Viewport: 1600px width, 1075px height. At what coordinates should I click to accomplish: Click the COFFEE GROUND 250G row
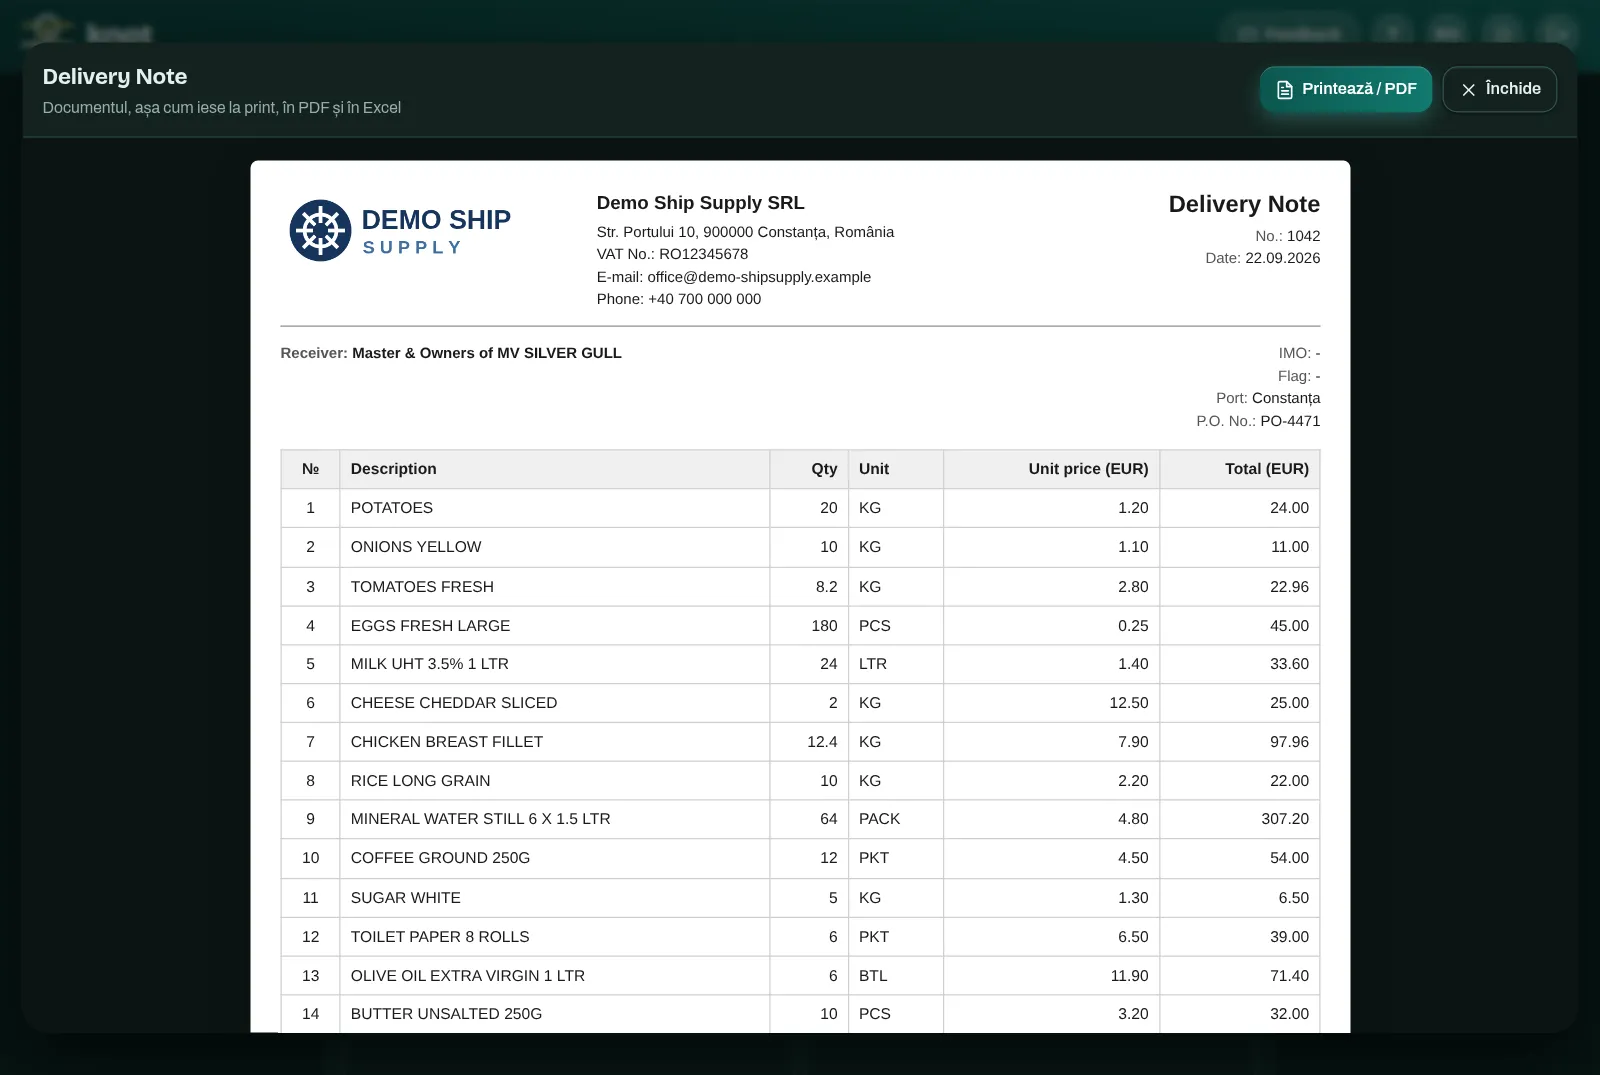[x=800, y=858]
